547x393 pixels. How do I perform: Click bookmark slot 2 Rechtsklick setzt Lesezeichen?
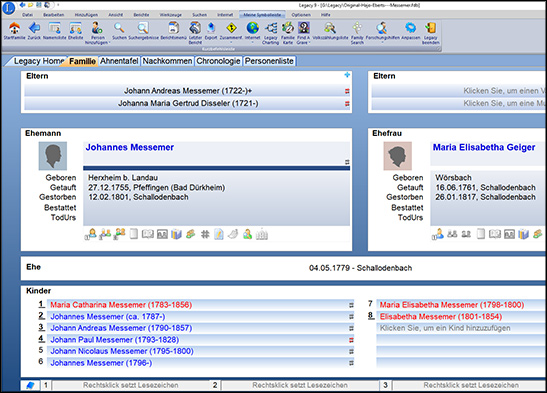tap(300, 385)
